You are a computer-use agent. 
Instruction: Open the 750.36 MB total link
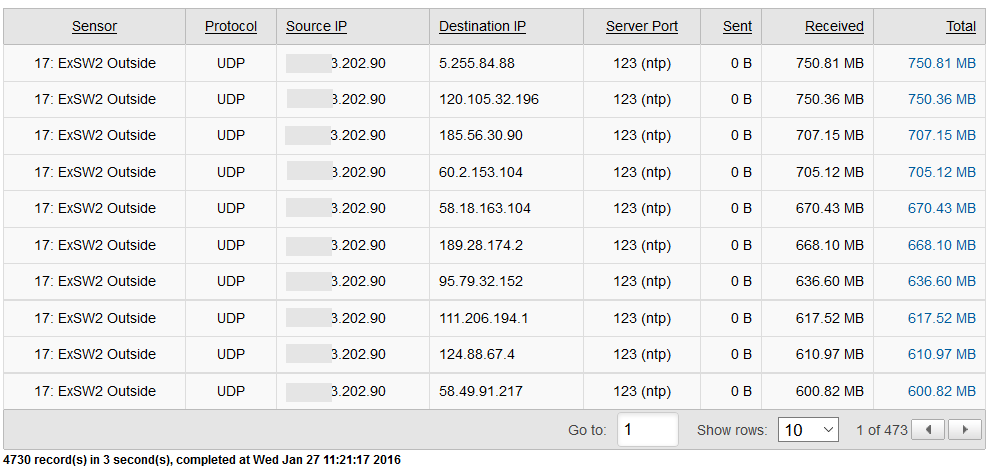click(941, 99)
